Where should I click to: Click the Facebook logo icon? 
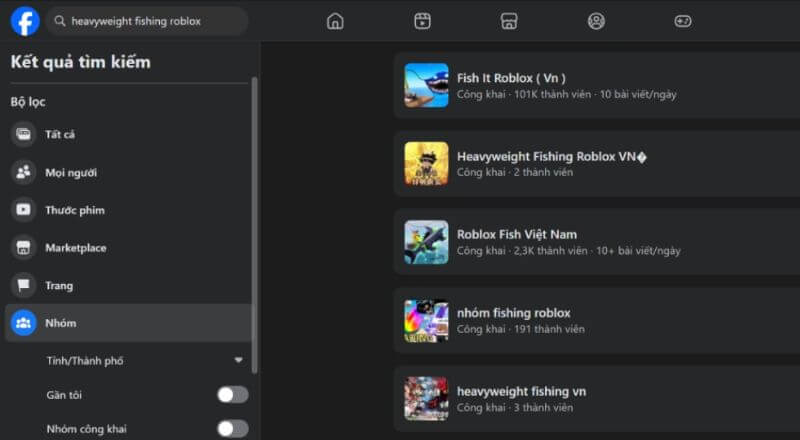[x=25, y=21]
